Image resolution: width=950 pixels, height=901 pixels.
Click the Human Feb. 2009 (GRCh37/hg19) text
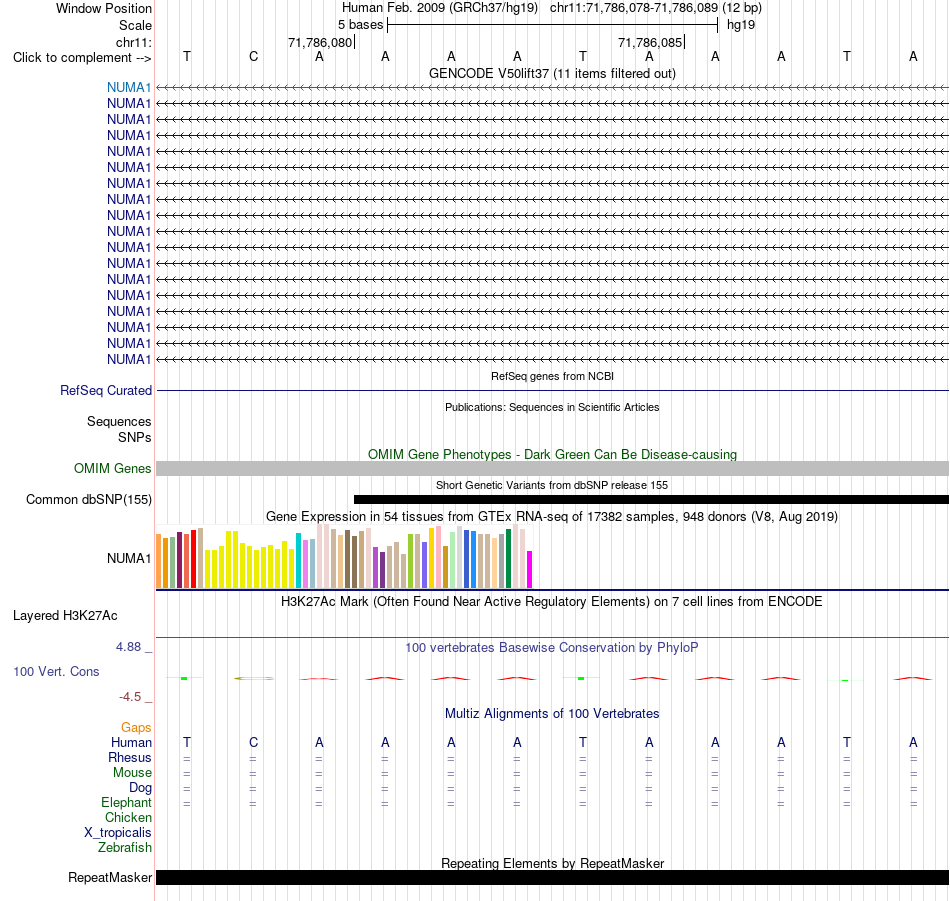440,8
